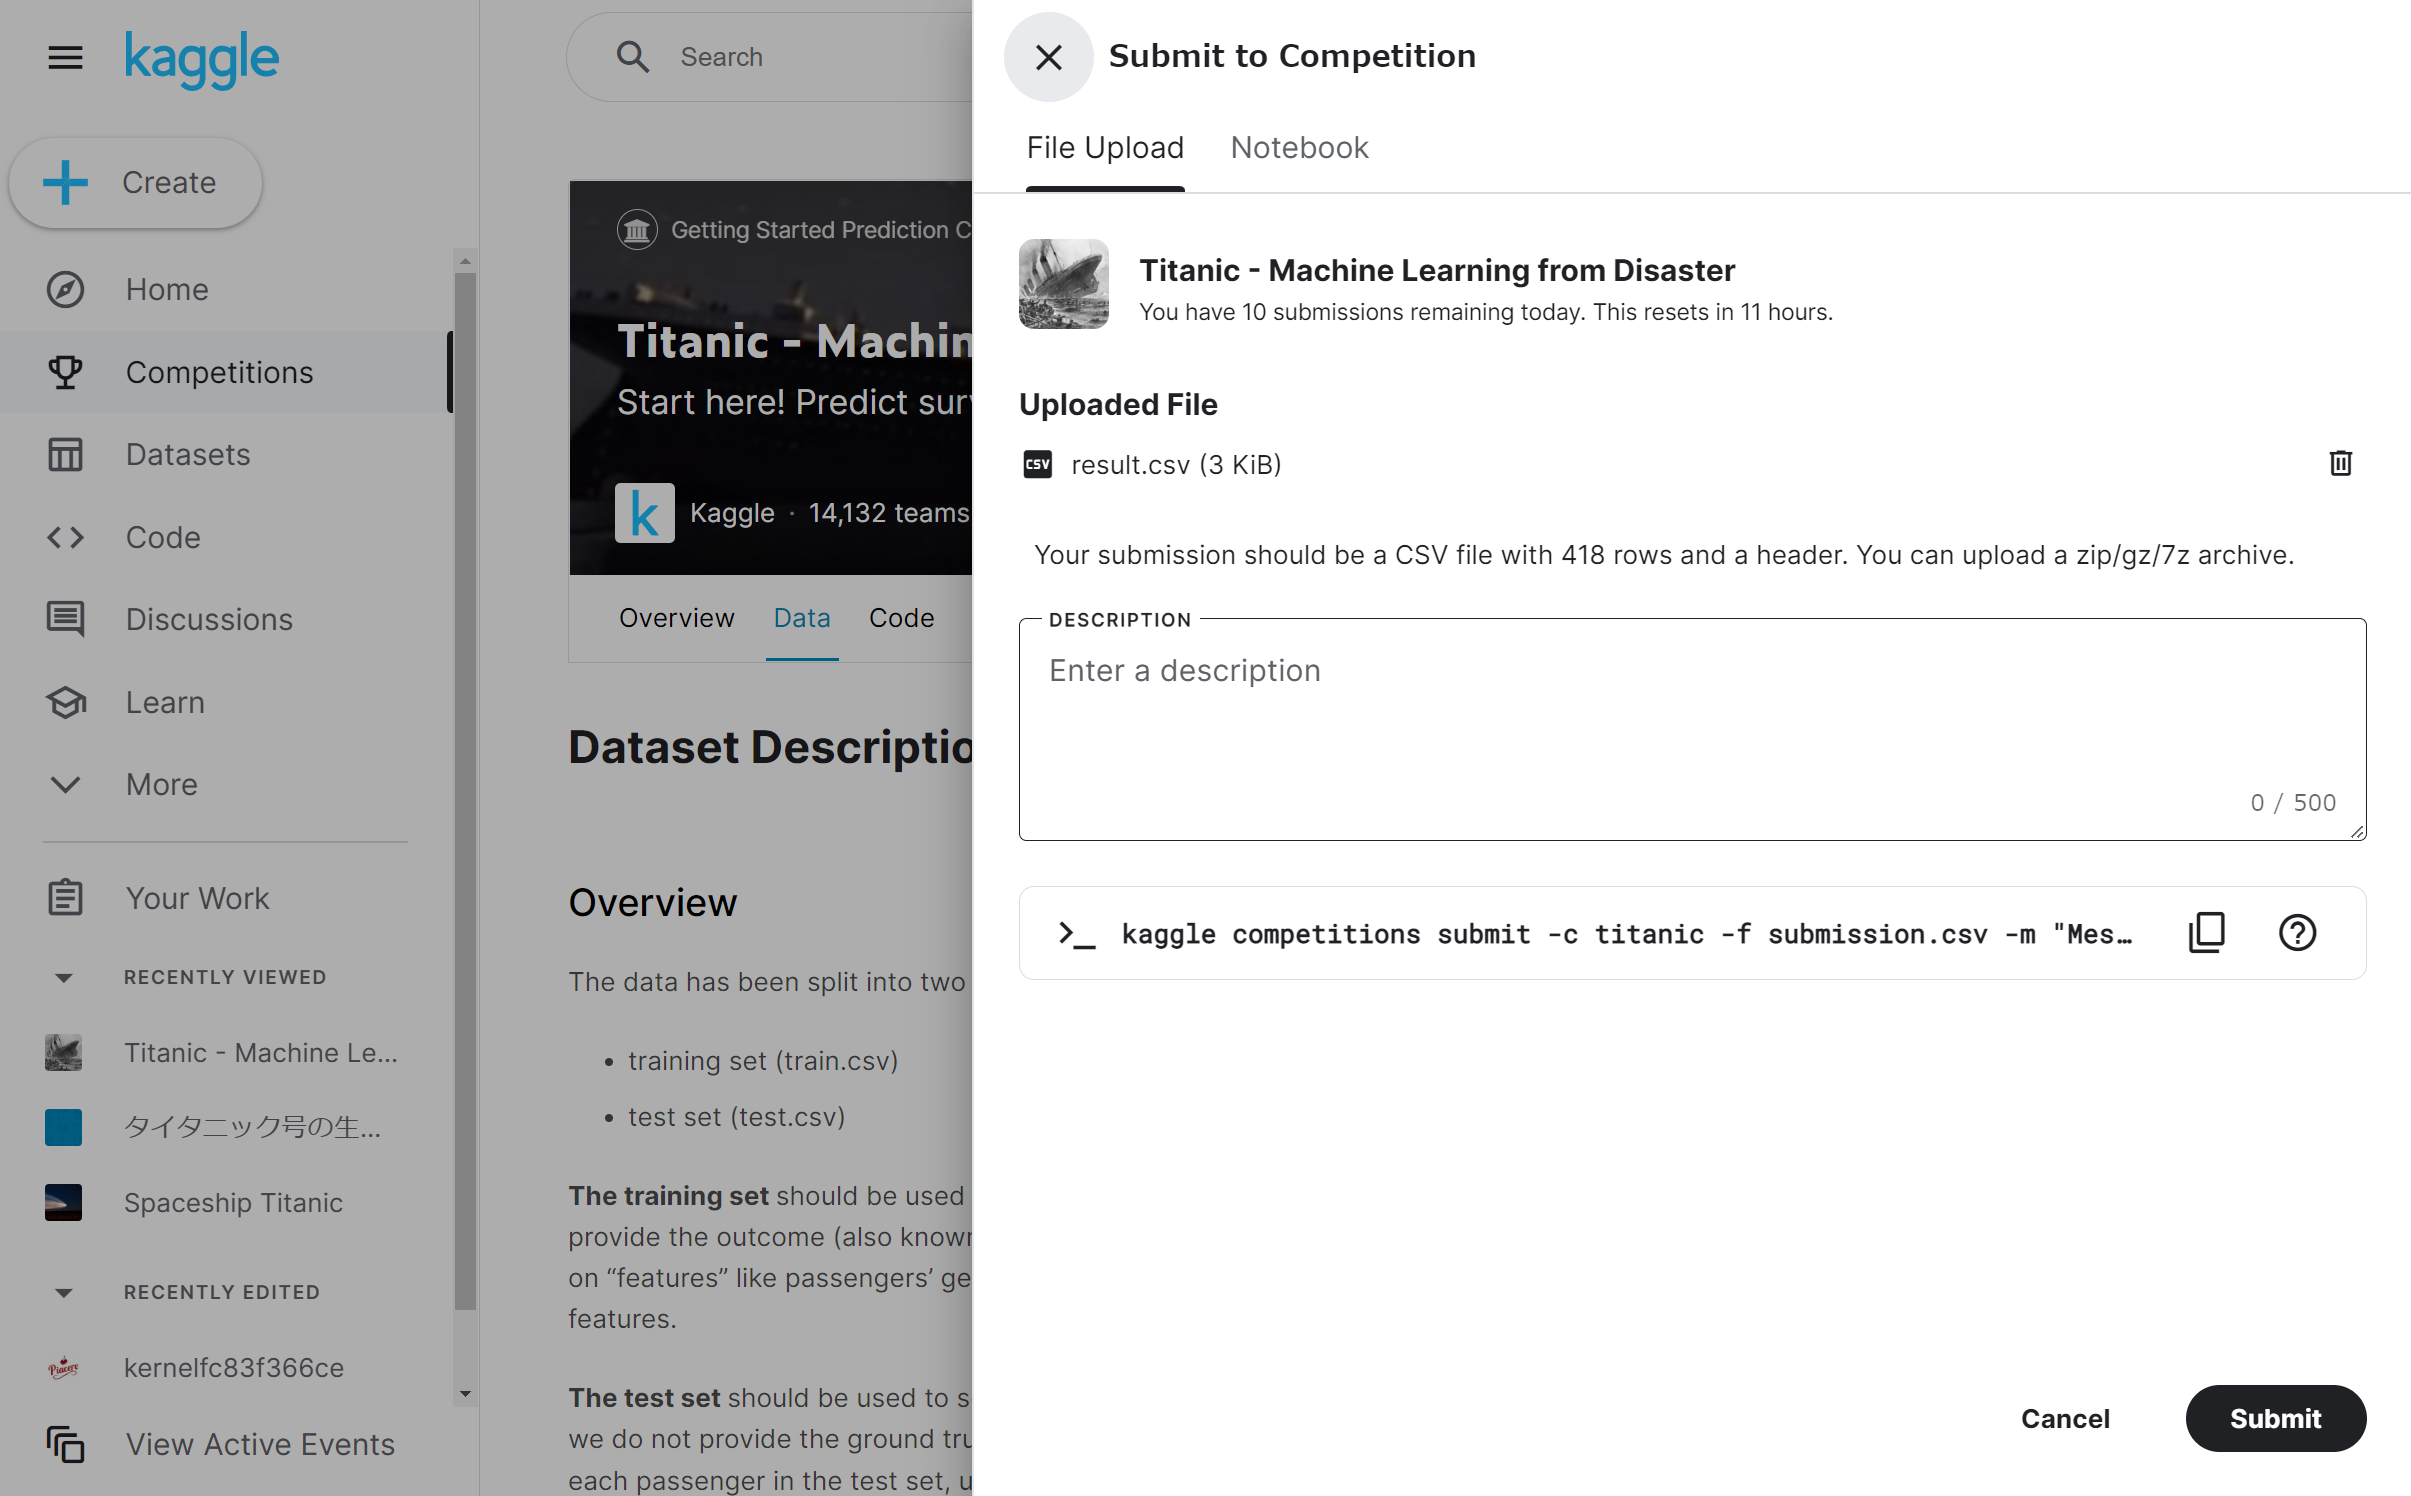This screenshot has height=1496, width=2411.
Task: Open Spaceship Titanic from recently viewed
Action: (x=232, y=1203)
